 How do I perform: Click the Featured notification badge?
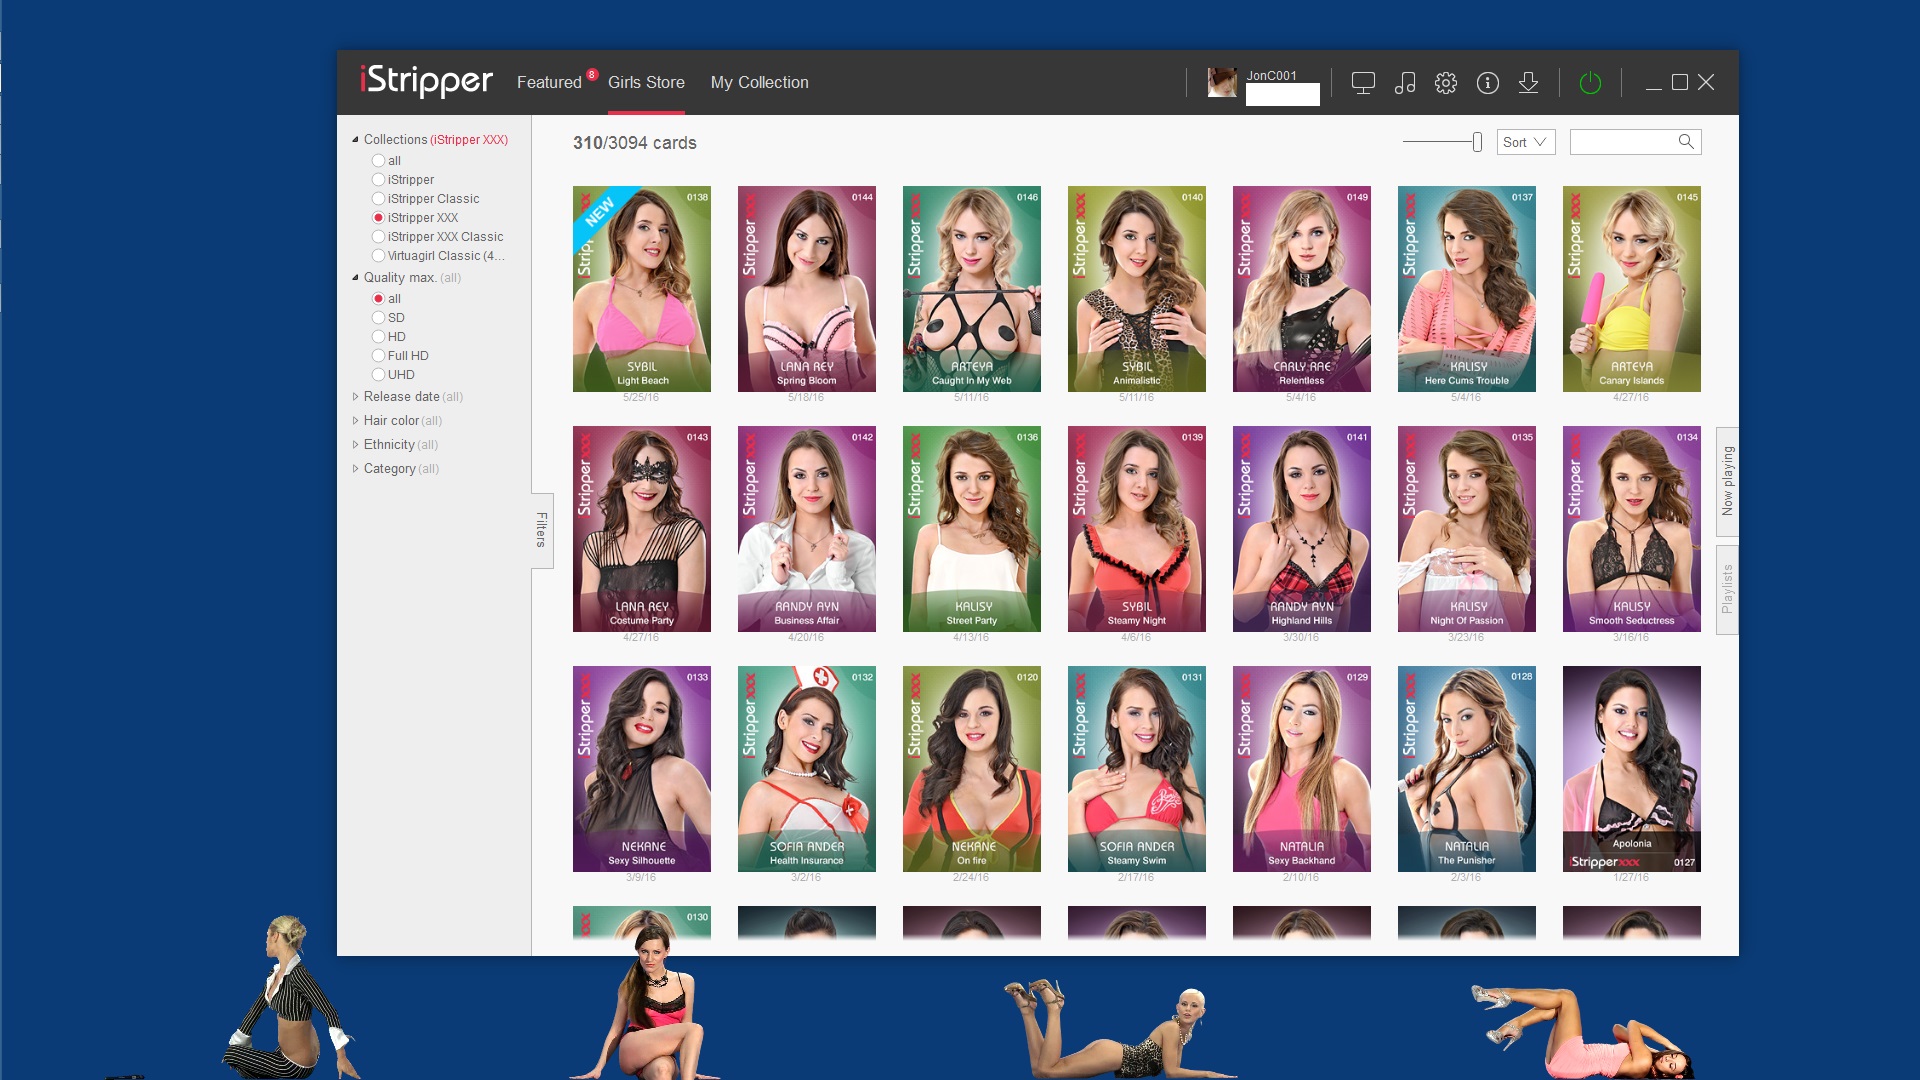pos(592,74)
